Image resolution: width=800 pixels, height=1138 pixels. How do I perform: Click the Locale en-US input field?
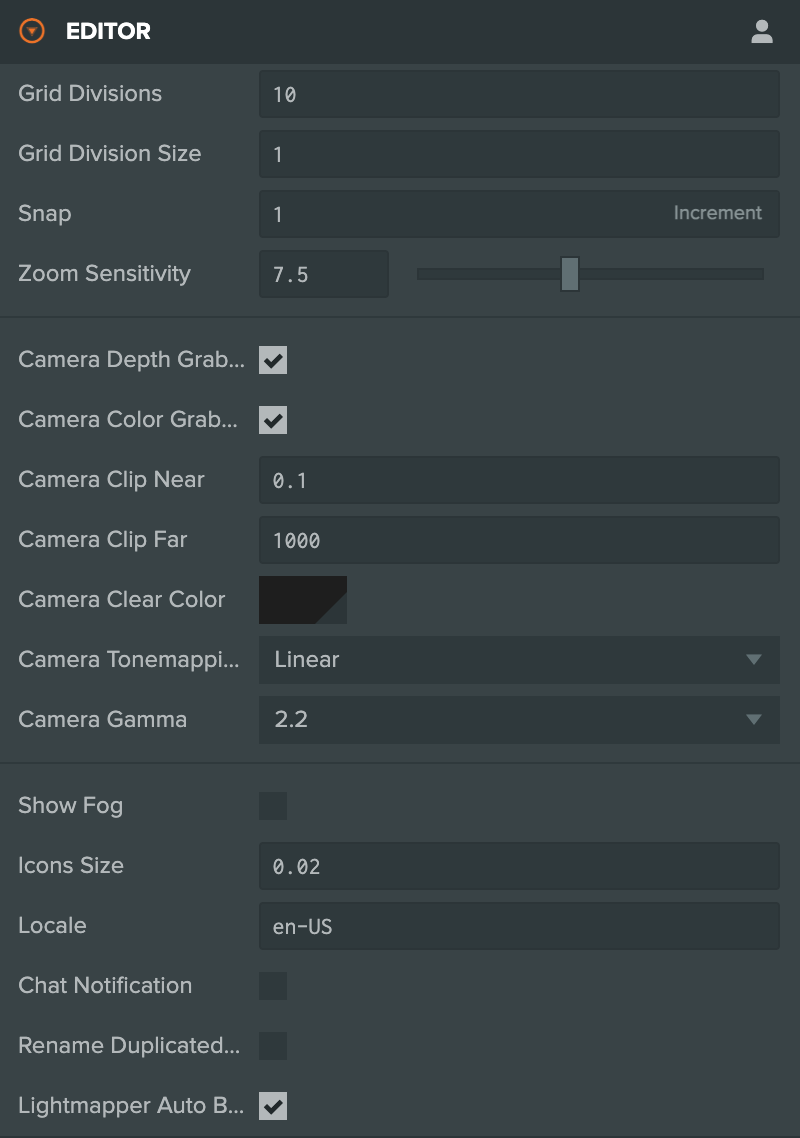(519, 926)
